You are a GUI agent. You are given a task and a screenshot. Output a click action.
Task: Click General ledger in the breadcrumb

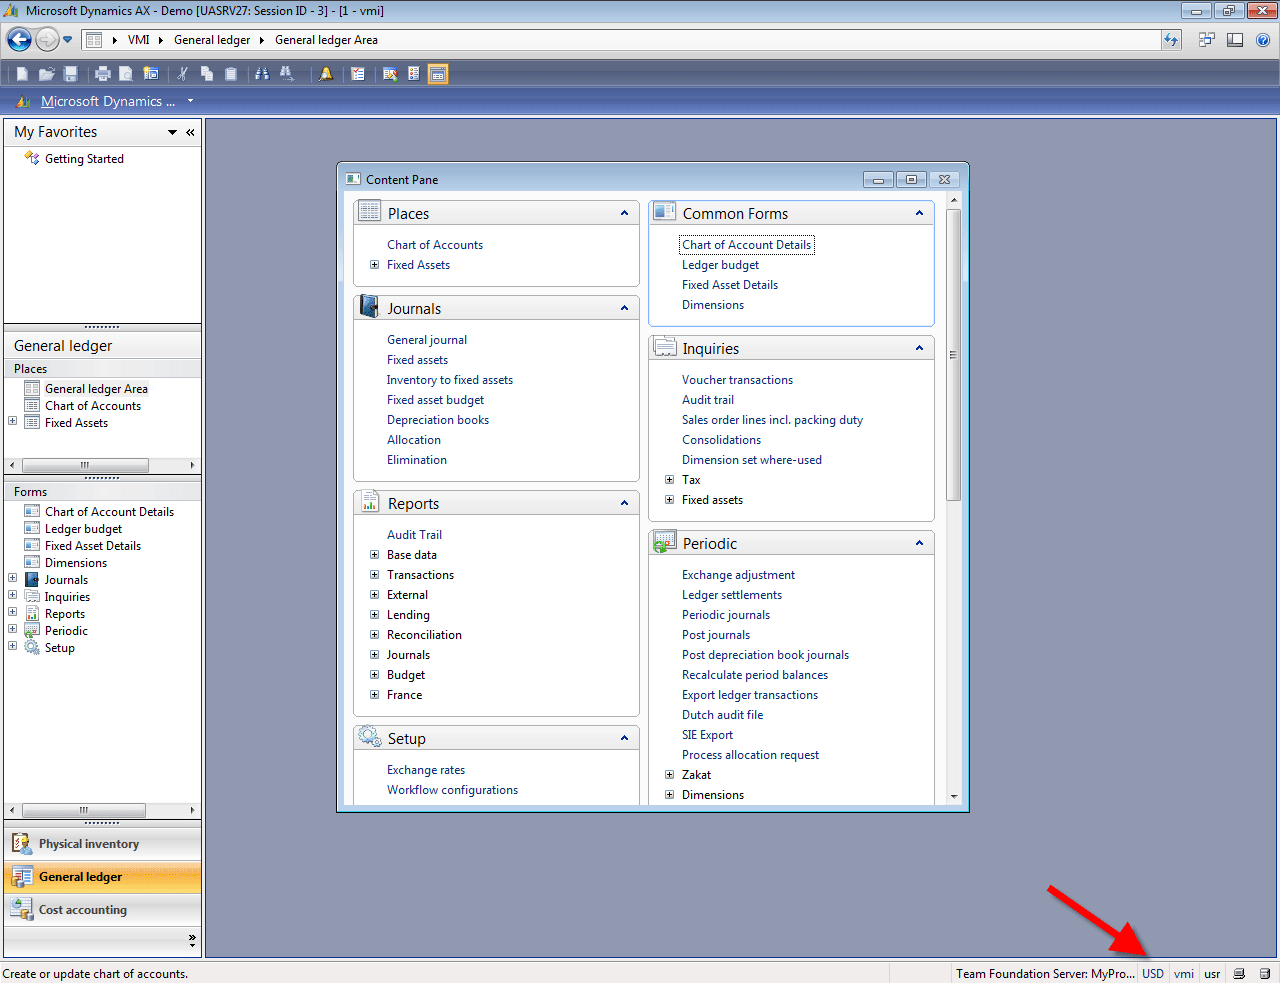coord(212,40)
